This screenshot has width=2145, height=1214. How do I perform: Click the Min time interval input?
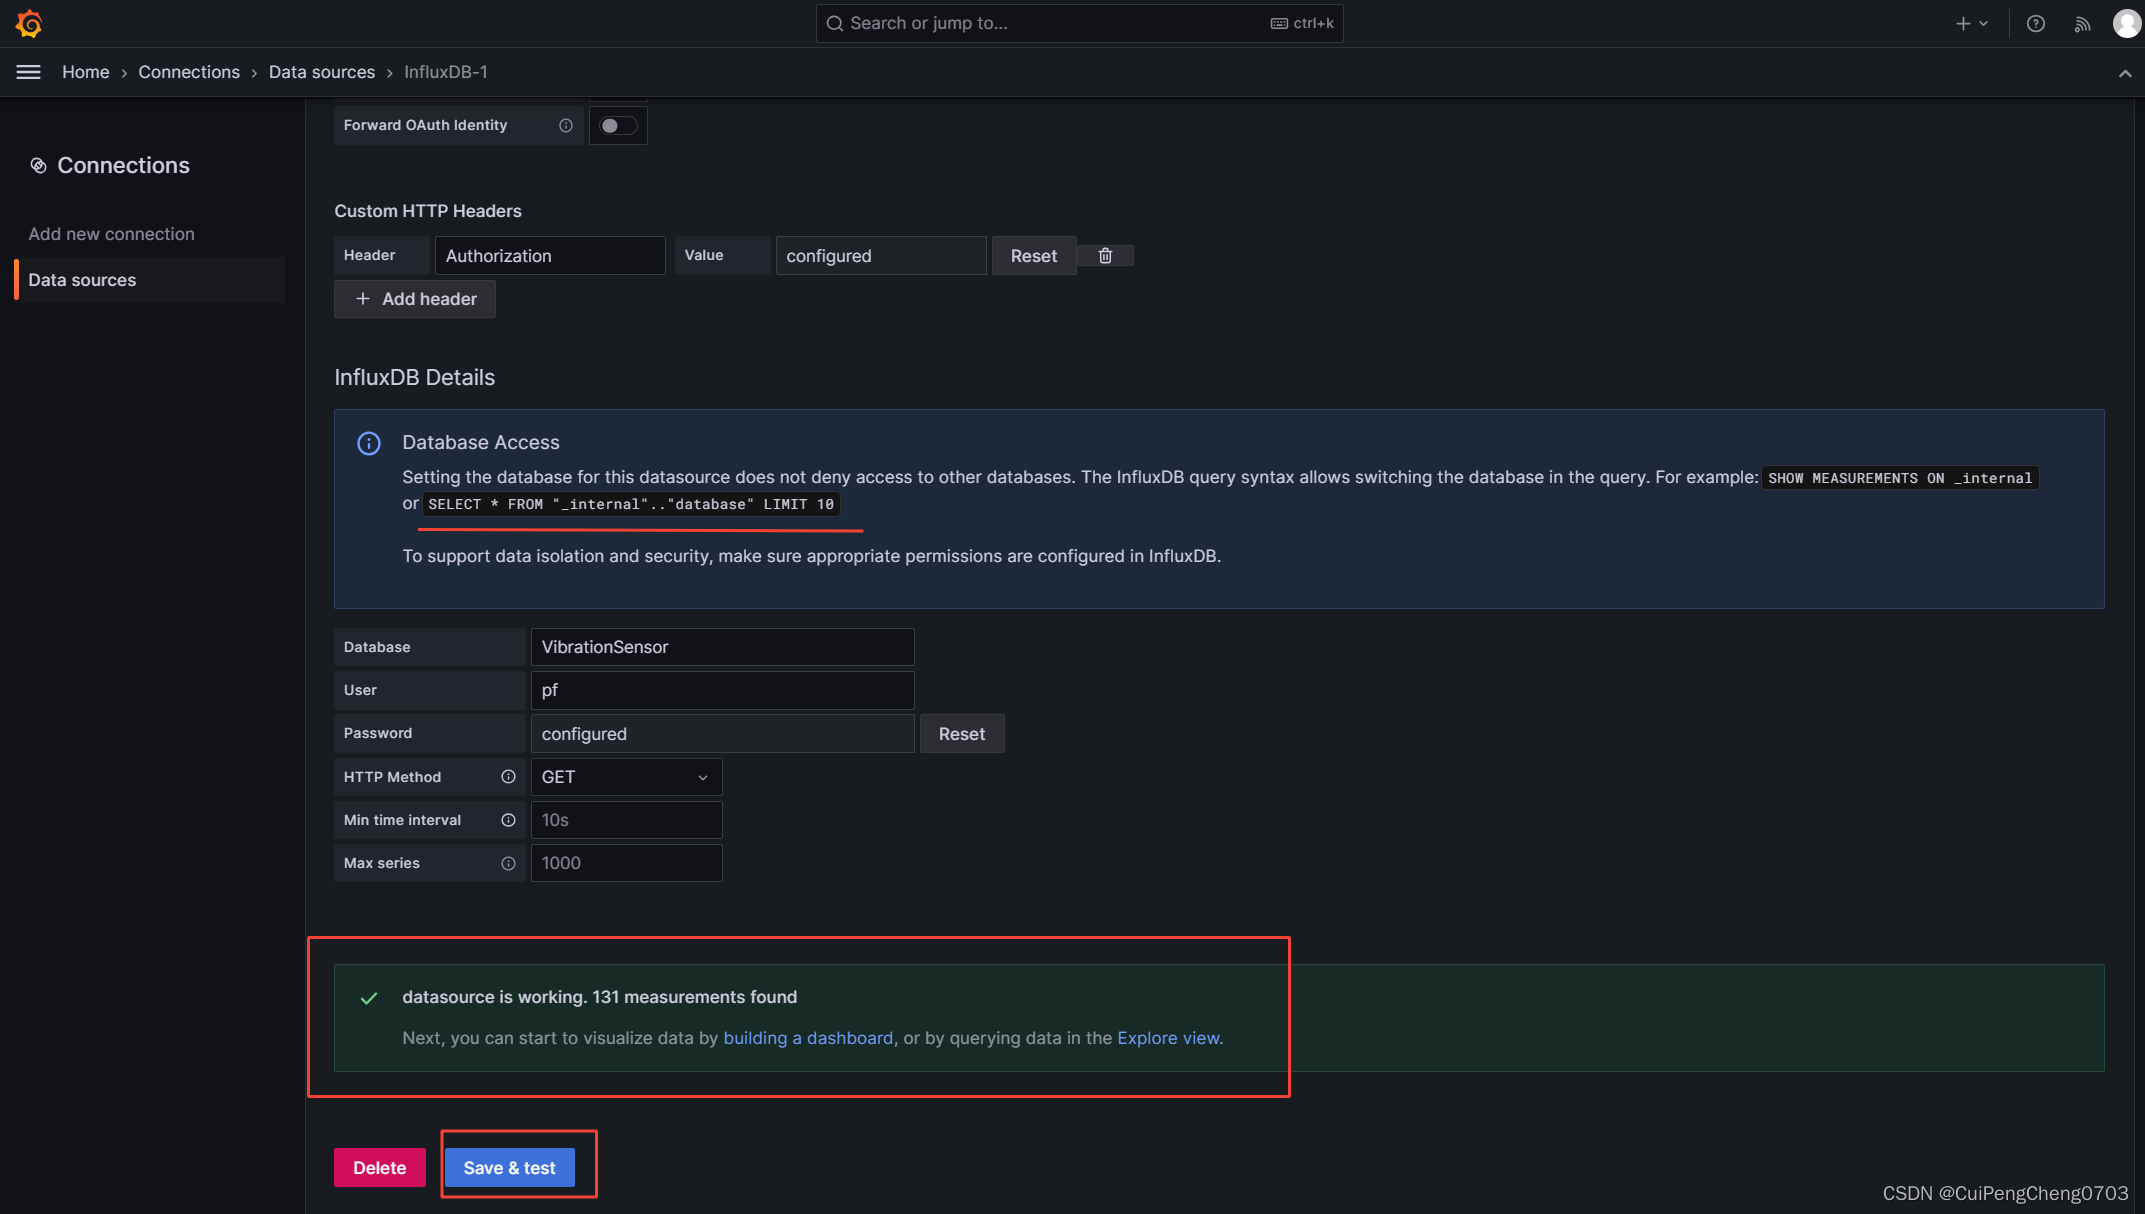626,820
